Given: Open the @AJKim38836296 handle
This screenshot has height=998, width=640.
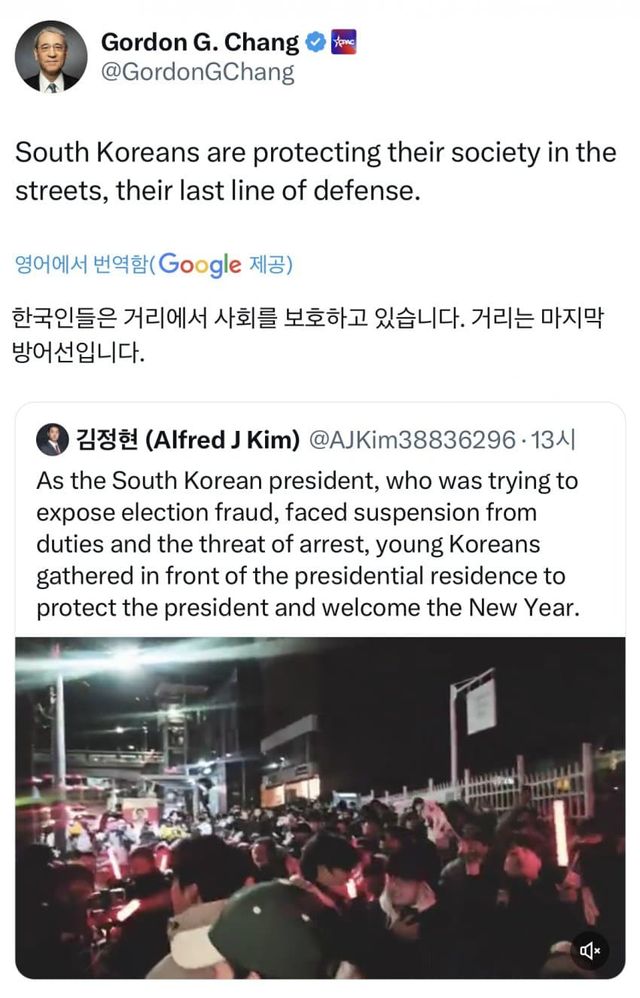Looking at the screenshot, I should pos(413,439).
